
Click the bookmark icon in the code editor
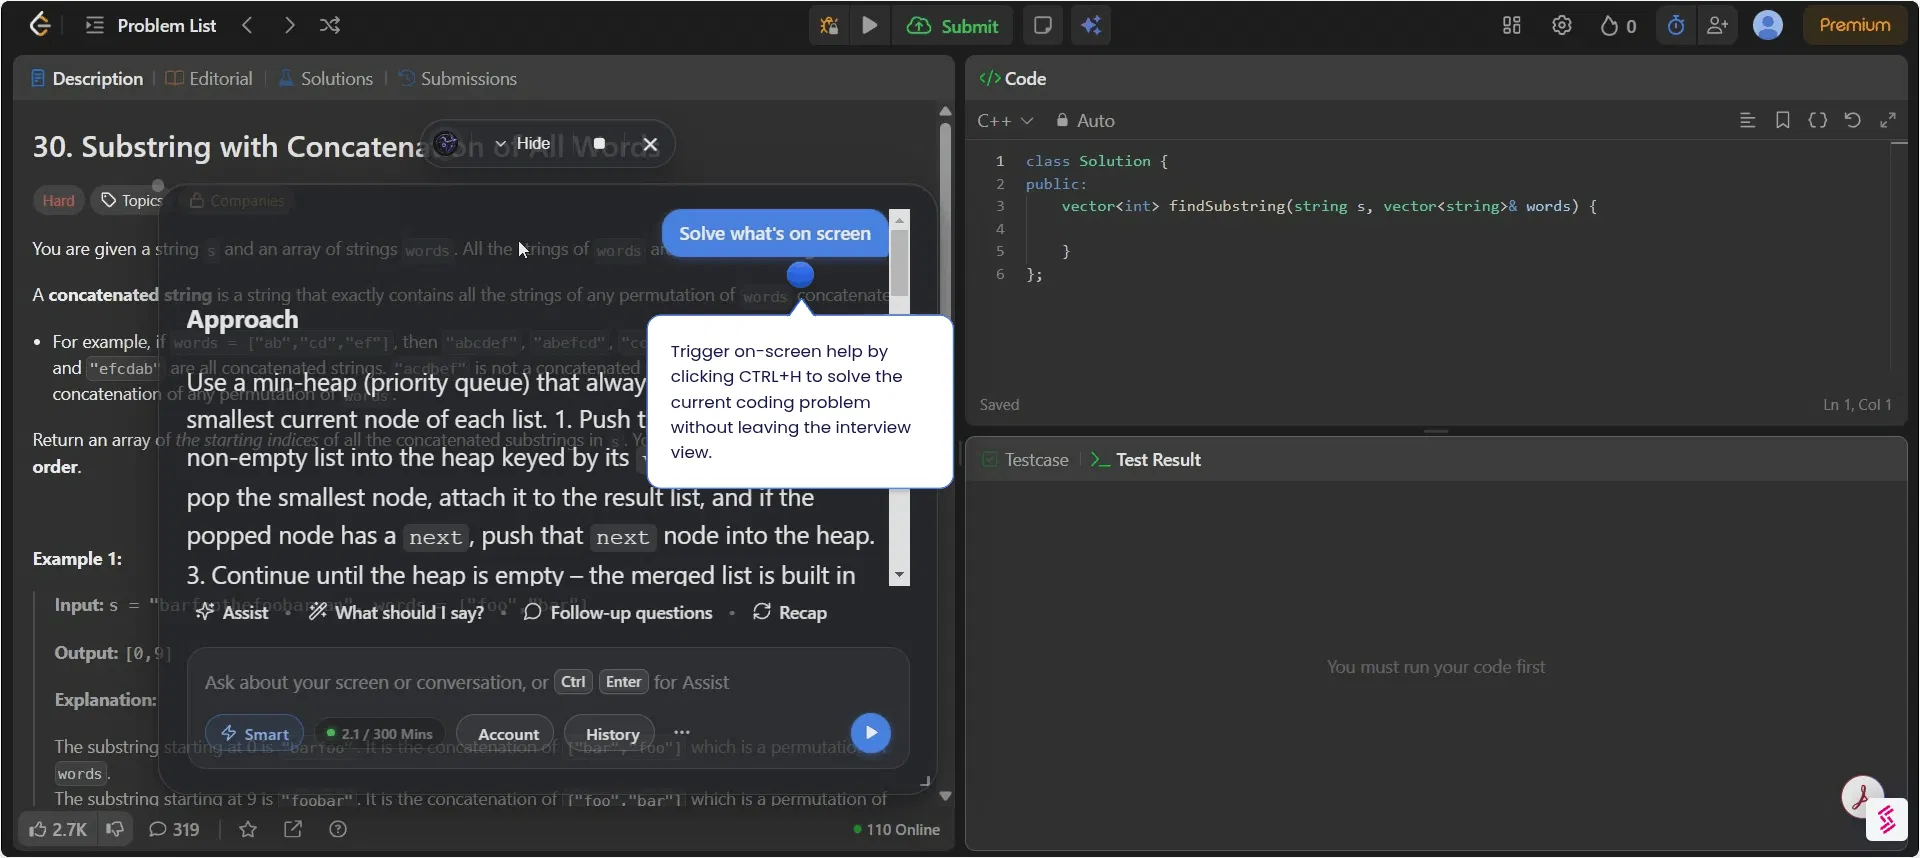[1782, 120]
